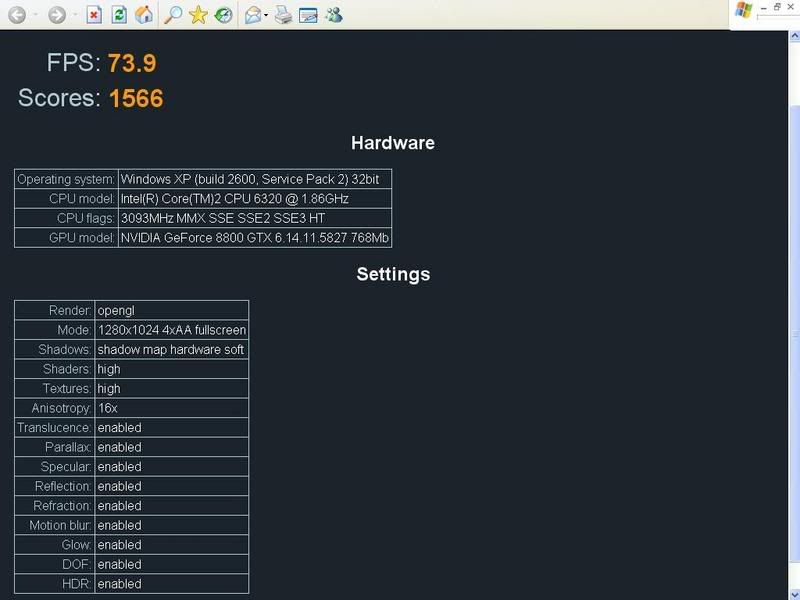The image size is (800, 600).
Task: Click the Windows flag logo
Action: coord(744,11)
